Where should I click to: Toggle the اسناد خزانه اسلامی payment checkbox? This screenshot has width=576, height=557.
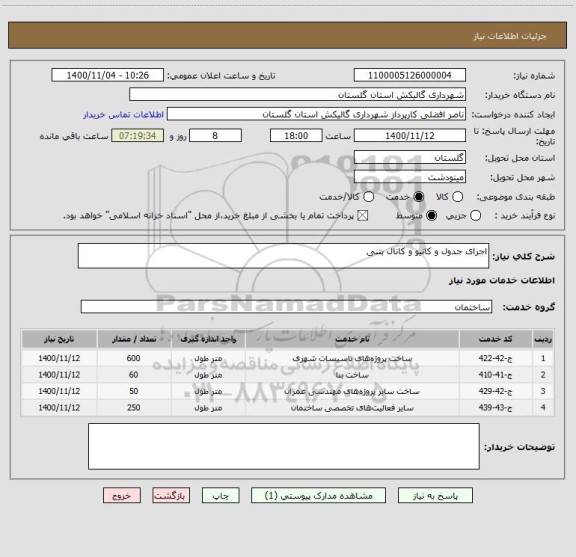363,216
